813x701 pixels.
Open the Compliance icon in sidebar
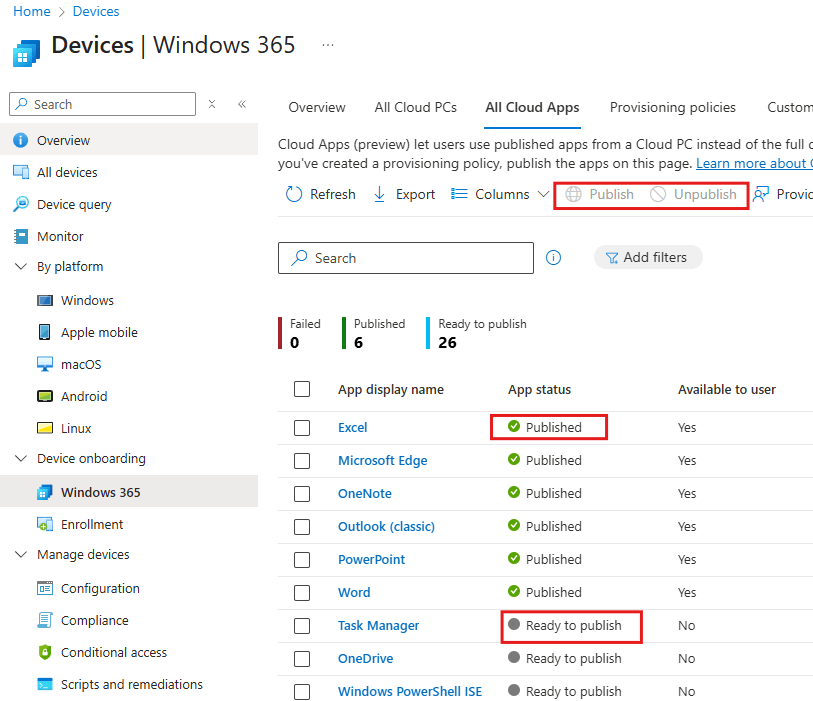[x=45, y=621]
